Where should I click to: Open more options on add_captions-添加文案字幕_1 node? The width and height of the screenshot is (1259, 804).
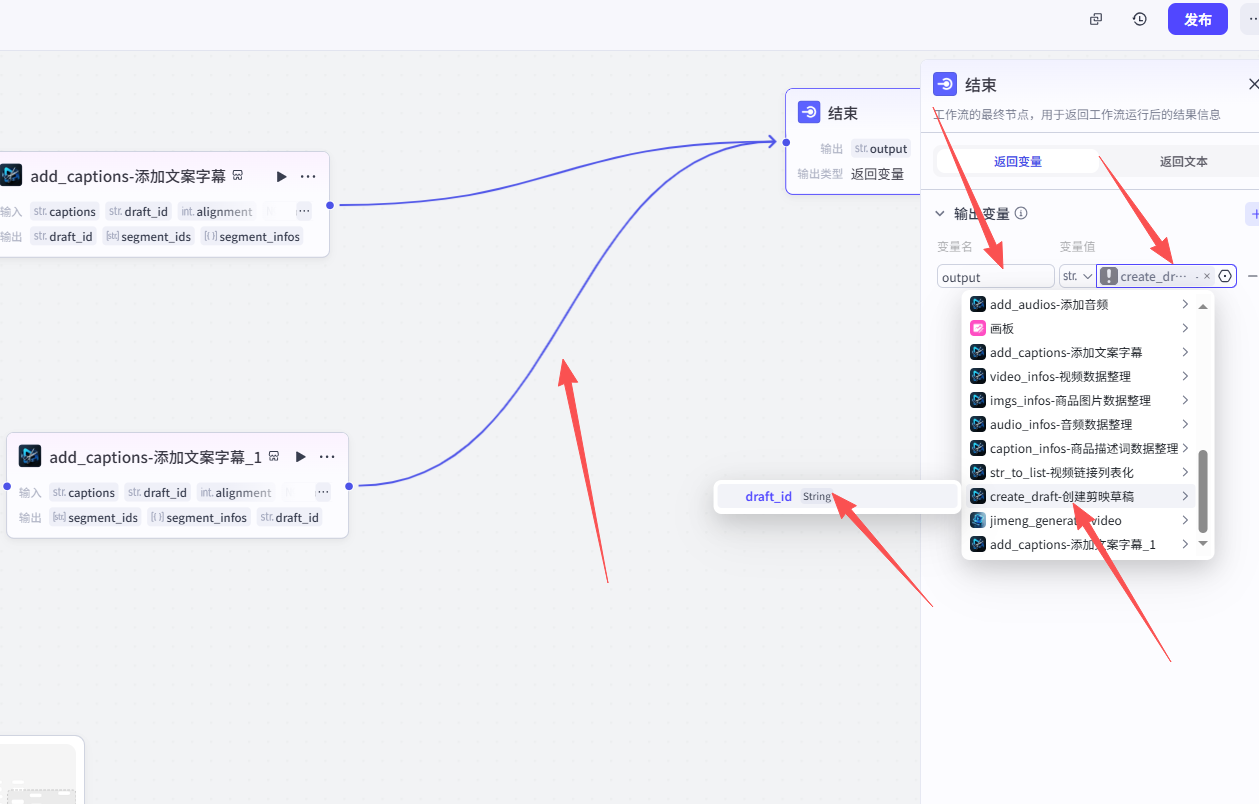[x=327, y=457]
